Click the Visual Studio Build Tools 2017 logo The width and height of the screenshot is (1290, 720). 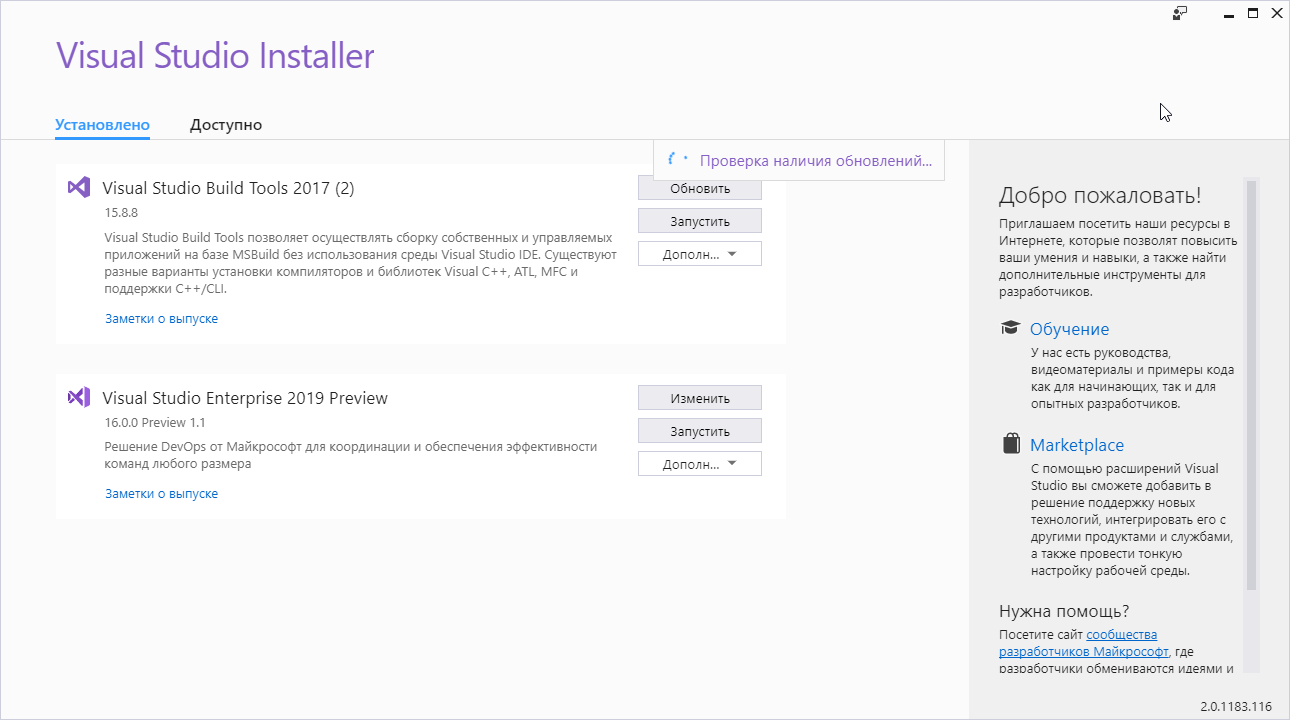[x=79, y=187]
